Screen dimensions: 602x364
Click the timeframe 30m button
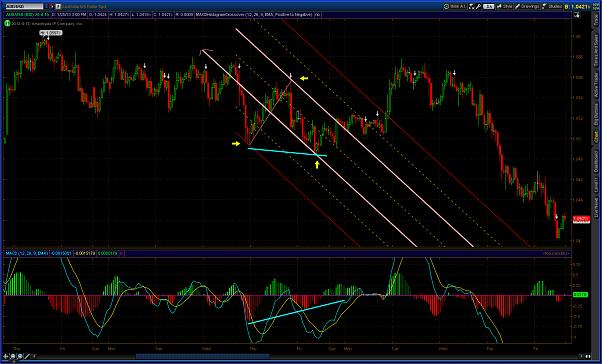489,7
